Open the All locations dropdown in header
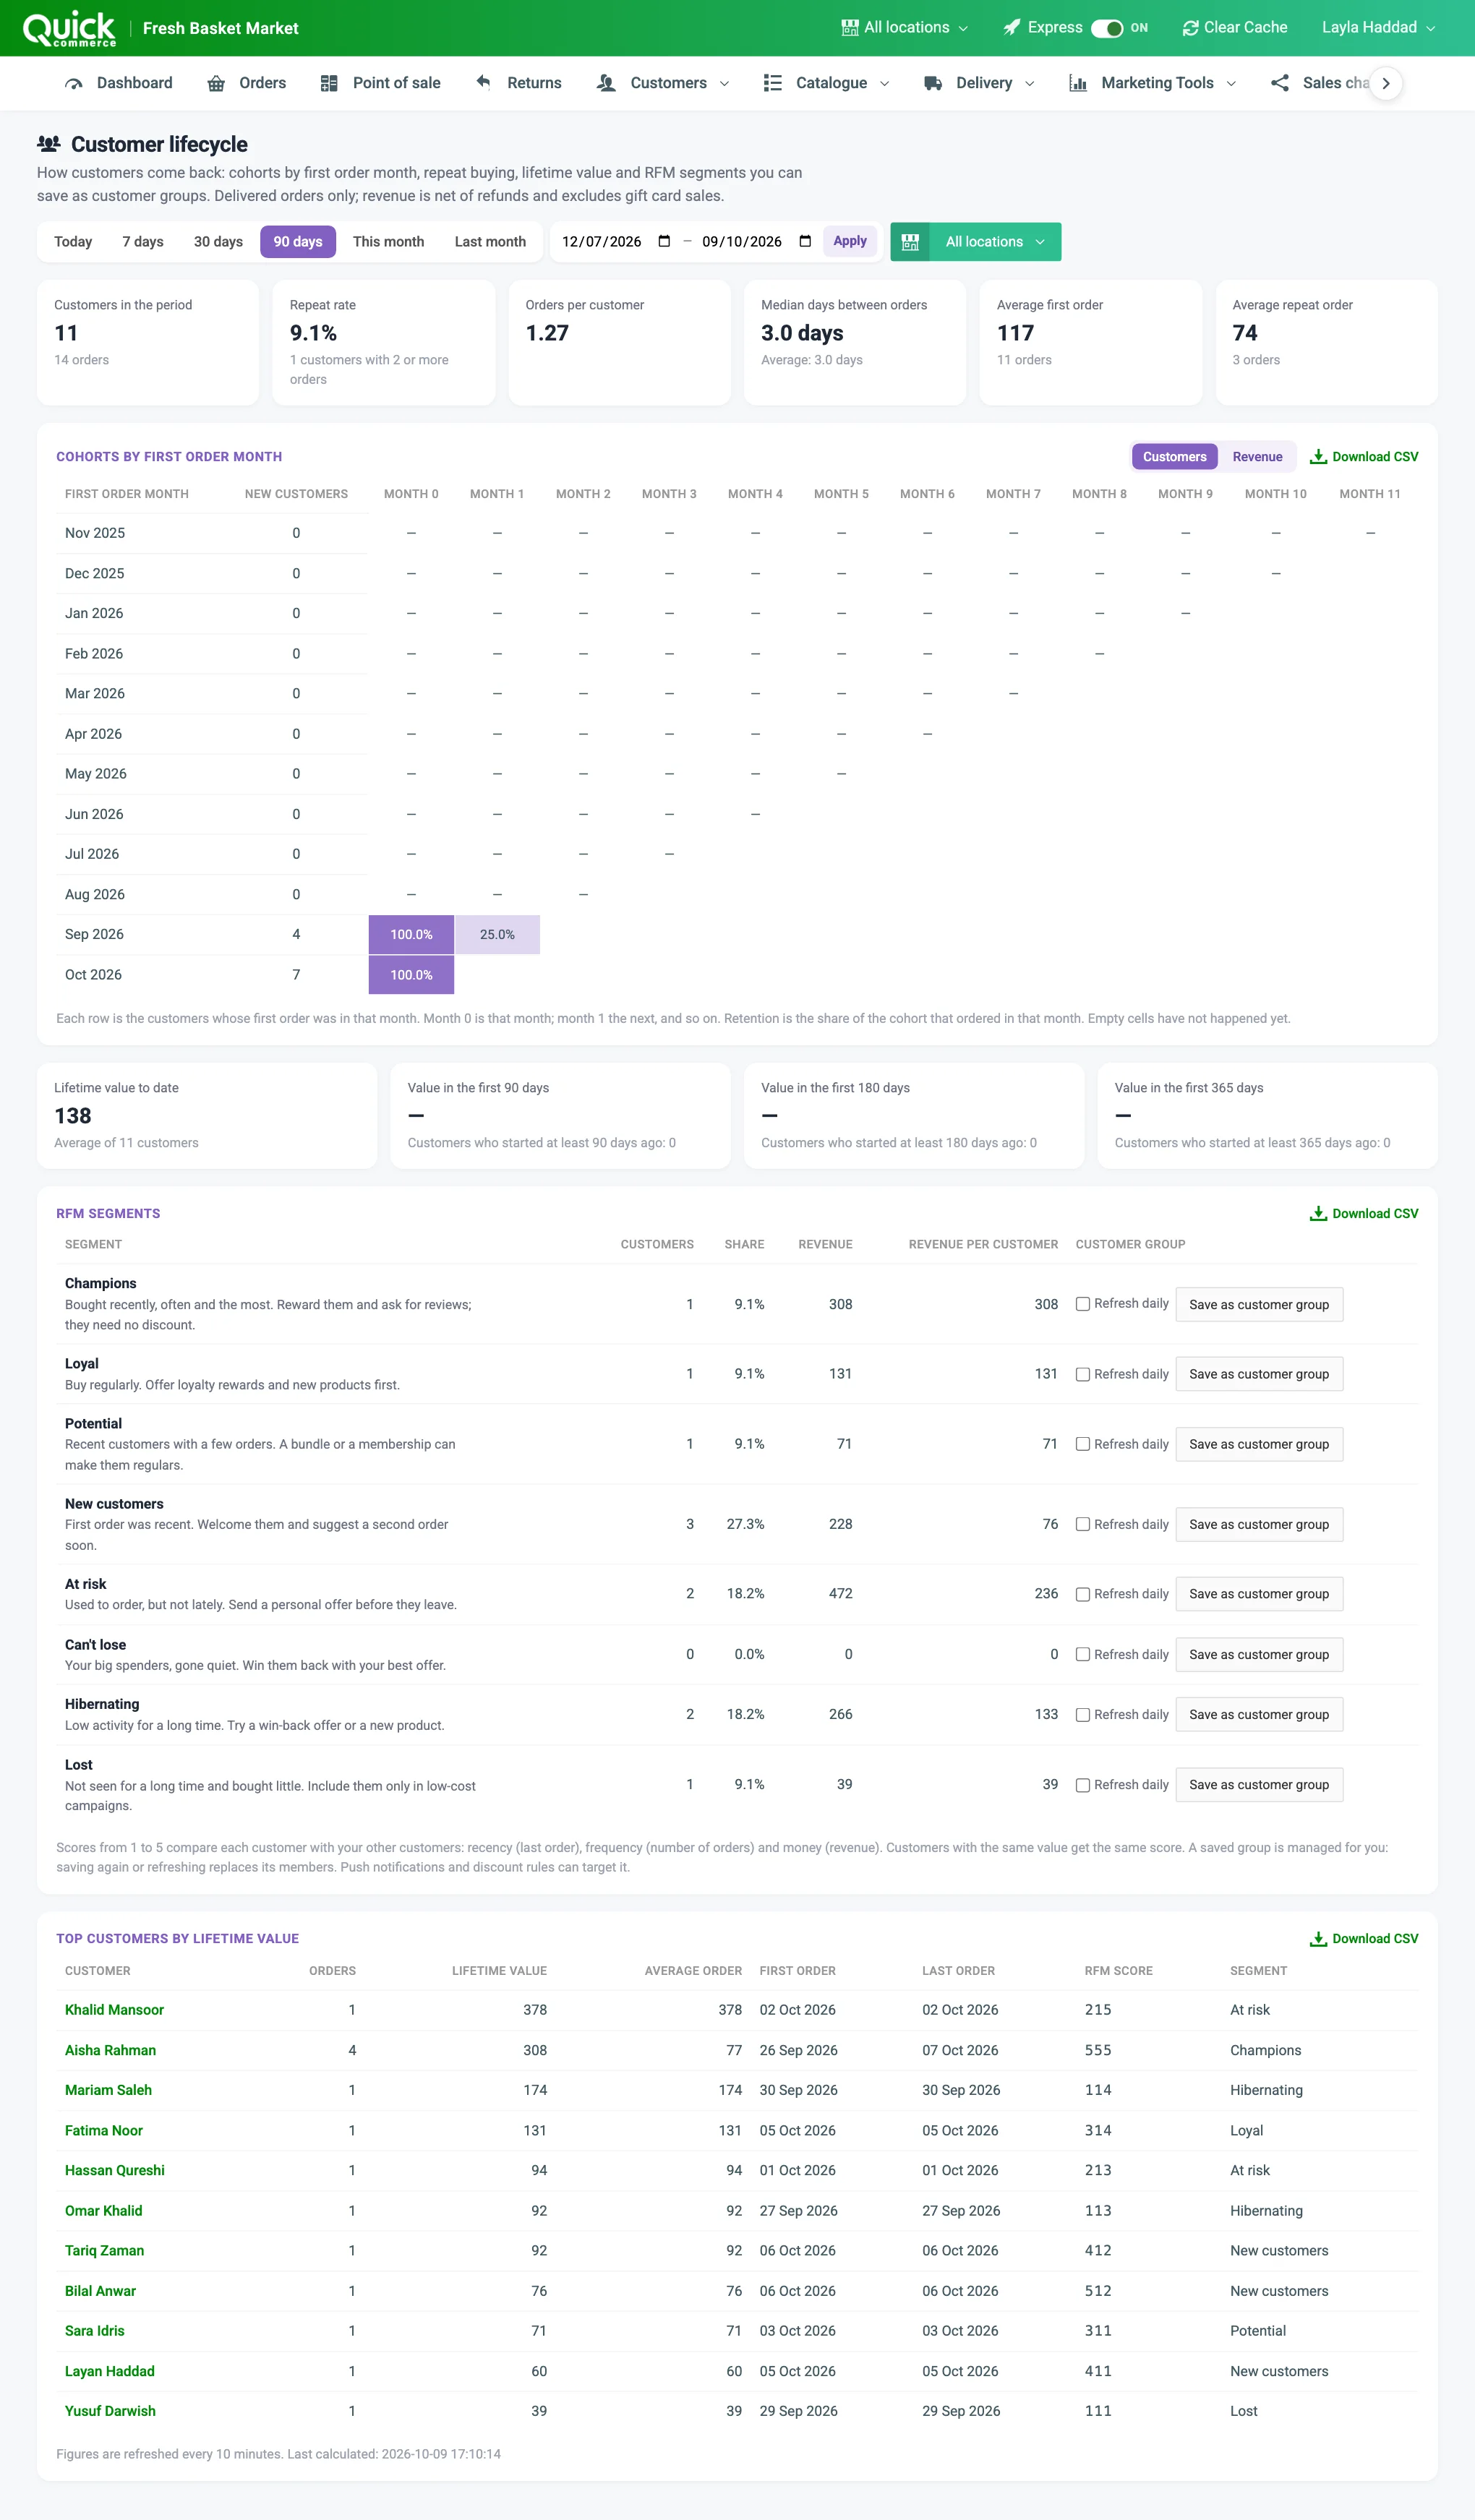Screen dimensions: 1475x2520 coord(905,28)
